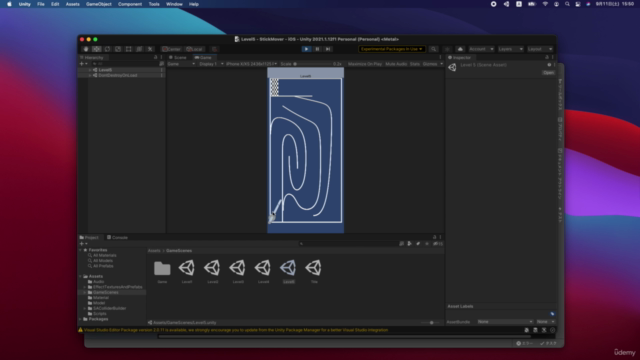Image resolution: width=640 pixels, height=360 pixels.
Task: Open the GameObject menu
Action: coord(98,4)
